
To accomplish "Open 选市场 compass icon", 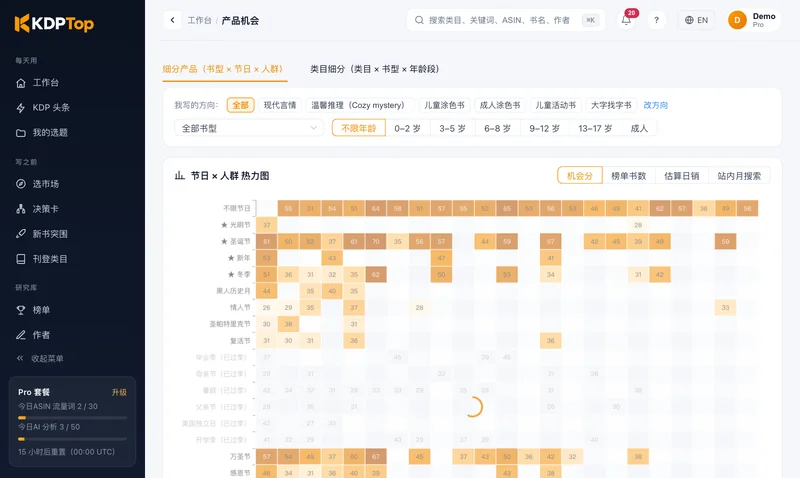I will [x=21, y=184].
